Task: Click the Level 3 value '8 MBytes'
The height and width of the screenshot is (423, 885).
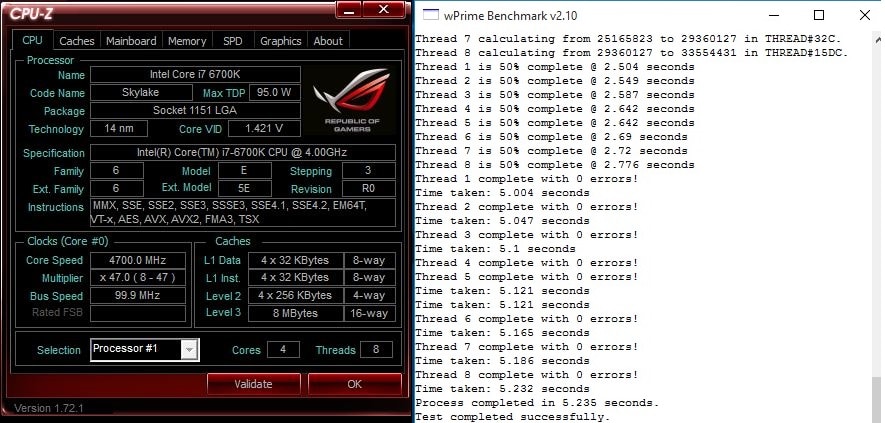Action: click(295, 313)
